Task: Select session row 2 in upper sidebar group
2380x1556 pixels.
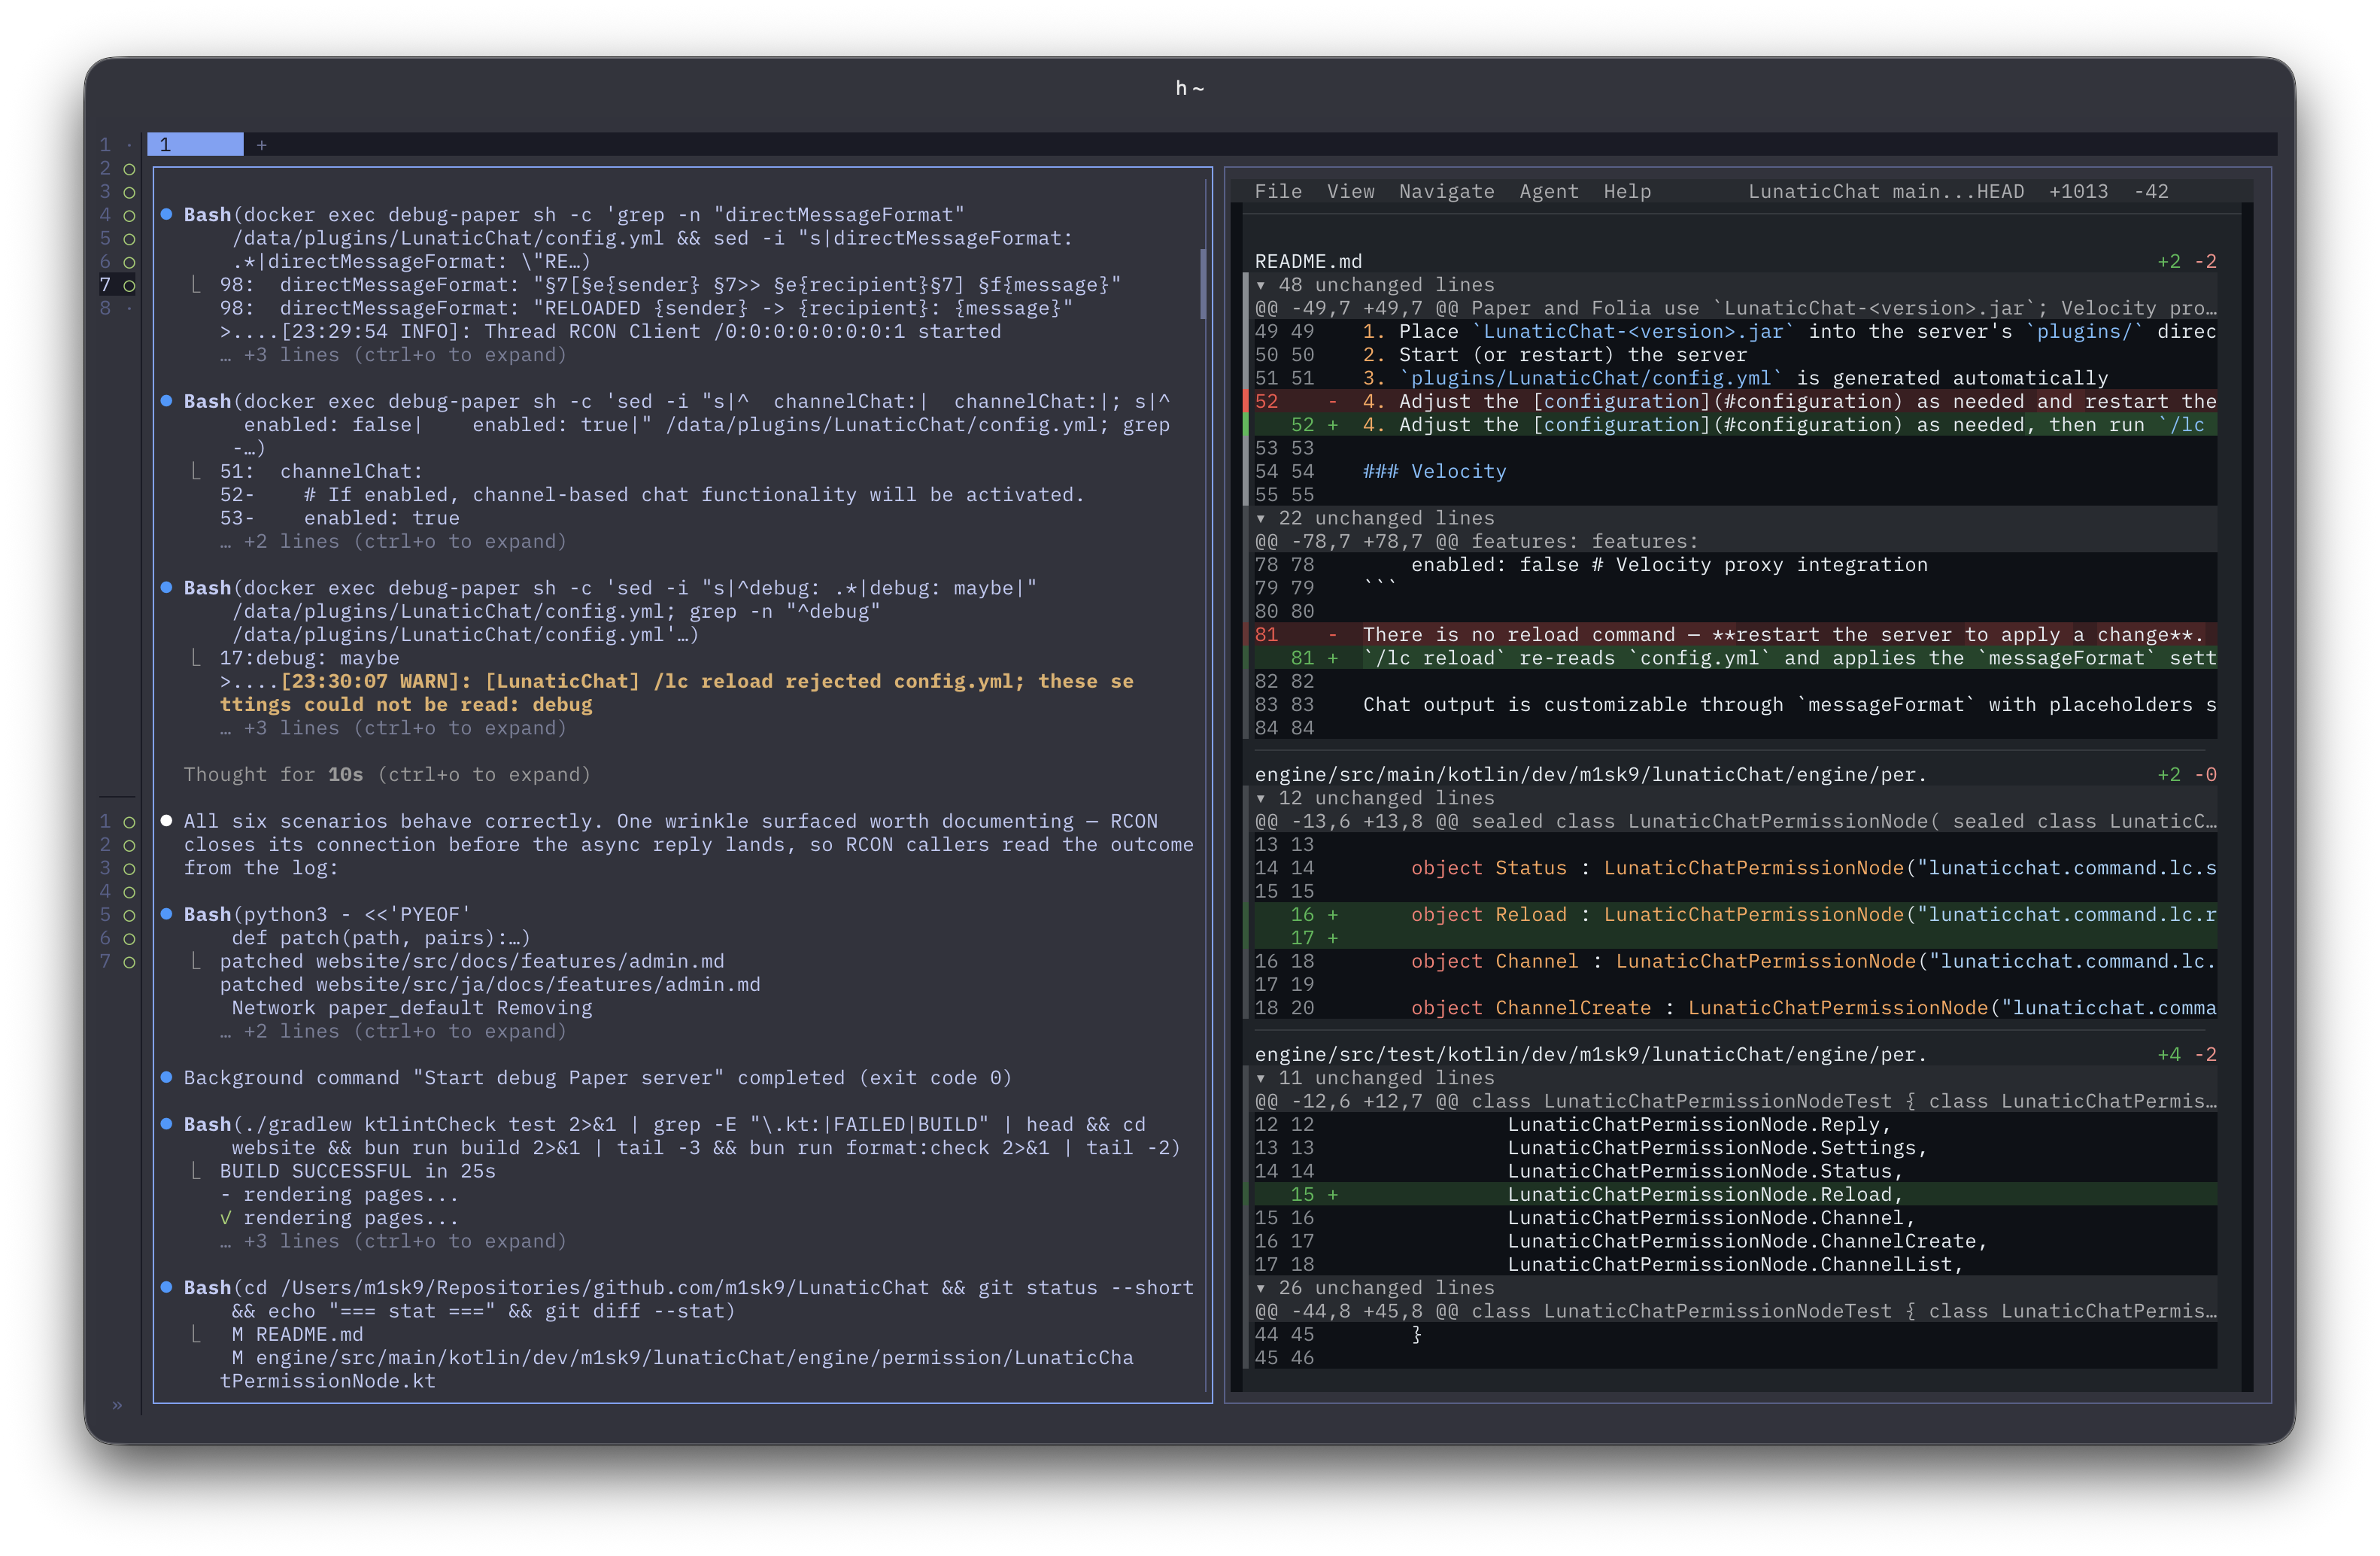Action: 117,168
